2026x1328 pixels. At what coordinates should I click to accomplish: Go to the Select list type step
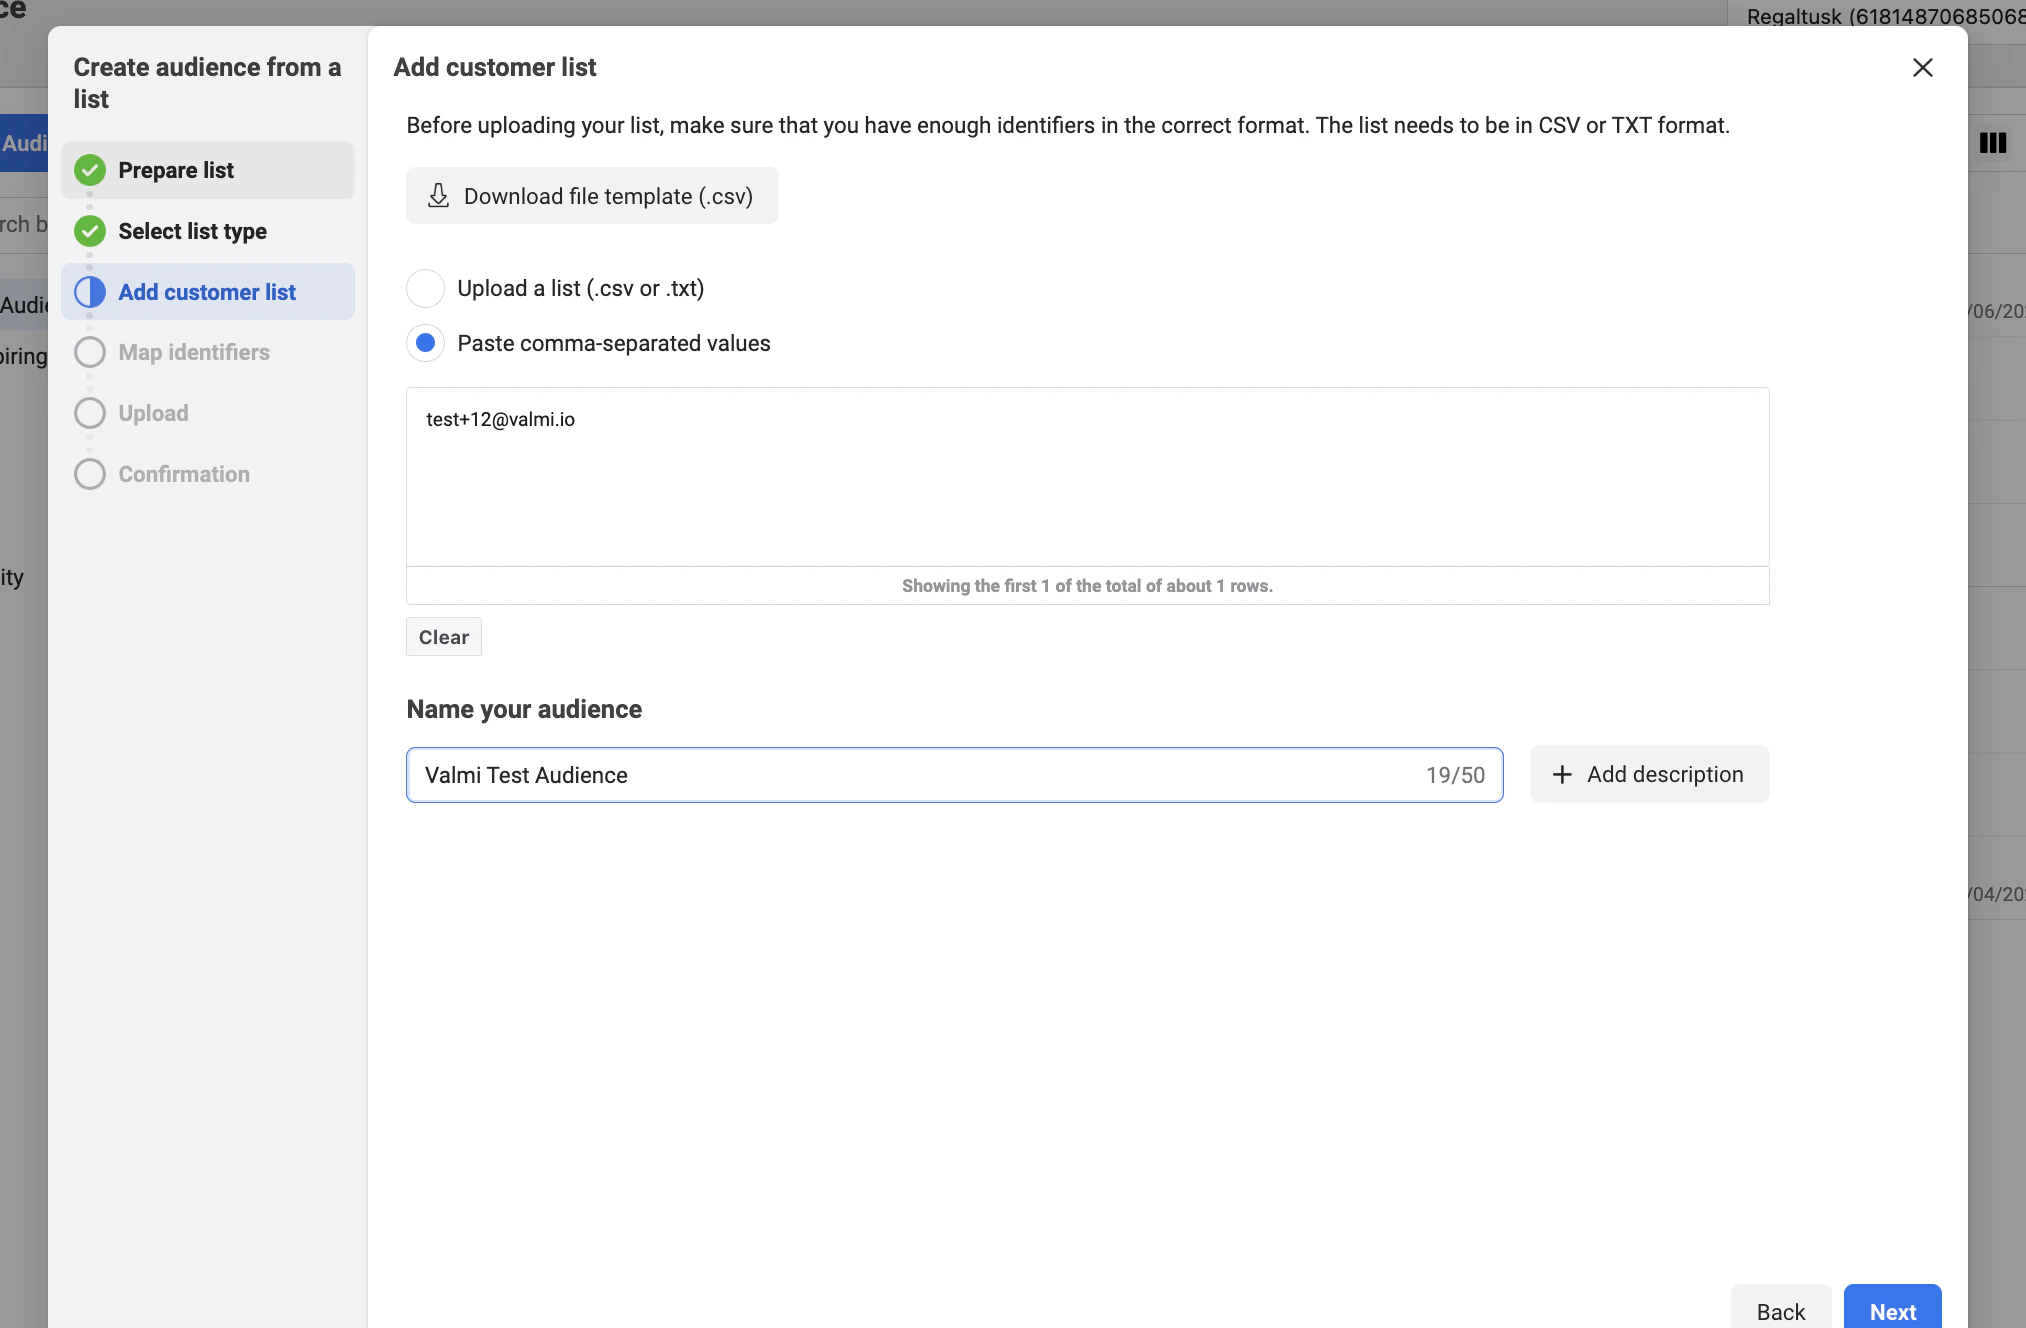point(192,231)
